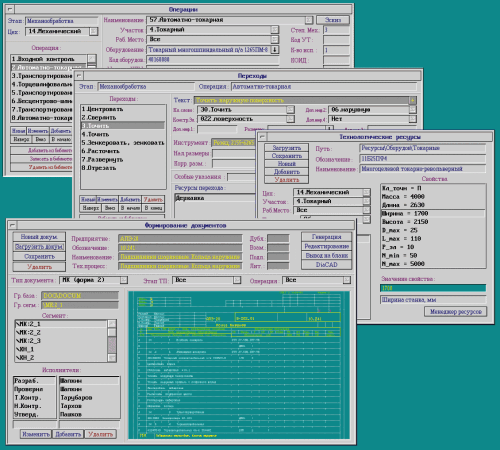Click Сохранить in Формирование документов
Screen dimensions: 500x450
point(39,257)
